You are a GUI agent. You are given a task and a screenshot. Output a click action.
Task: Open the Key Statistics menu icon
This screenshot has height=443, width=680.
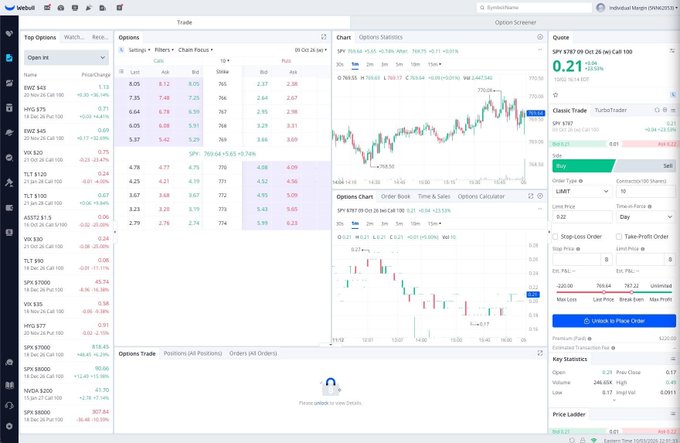[x=673, y=359]
